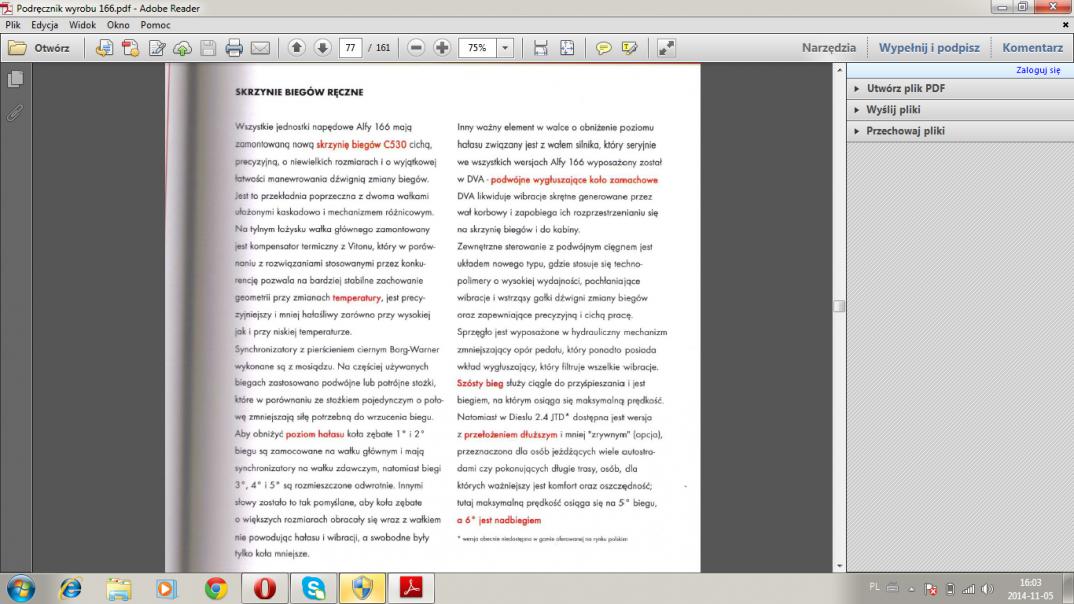
Task: Open the Komentarz pane
Action: click(1032, 48)
